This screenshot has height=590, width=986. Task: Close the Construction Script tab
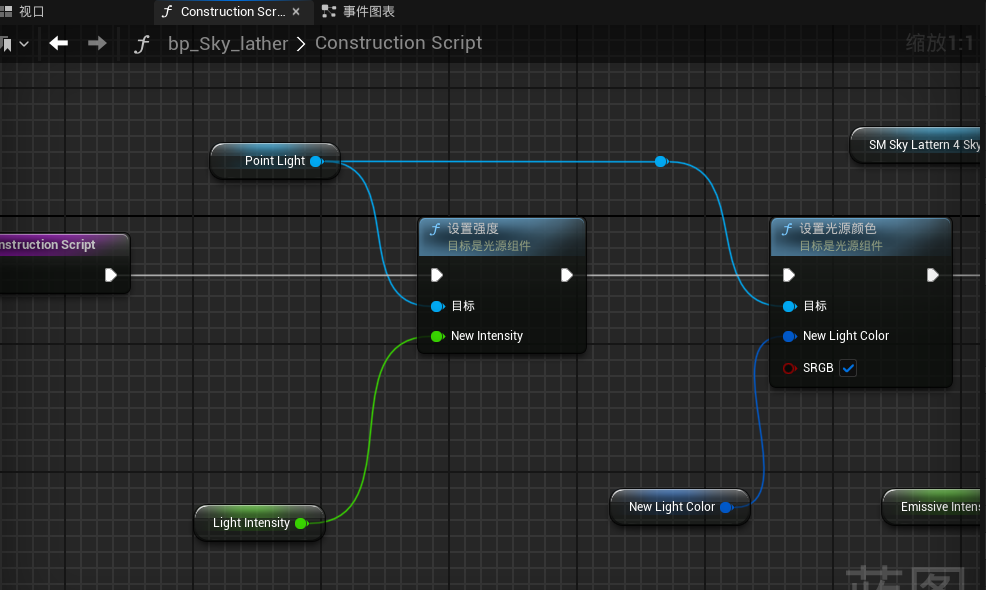(296, 11)
